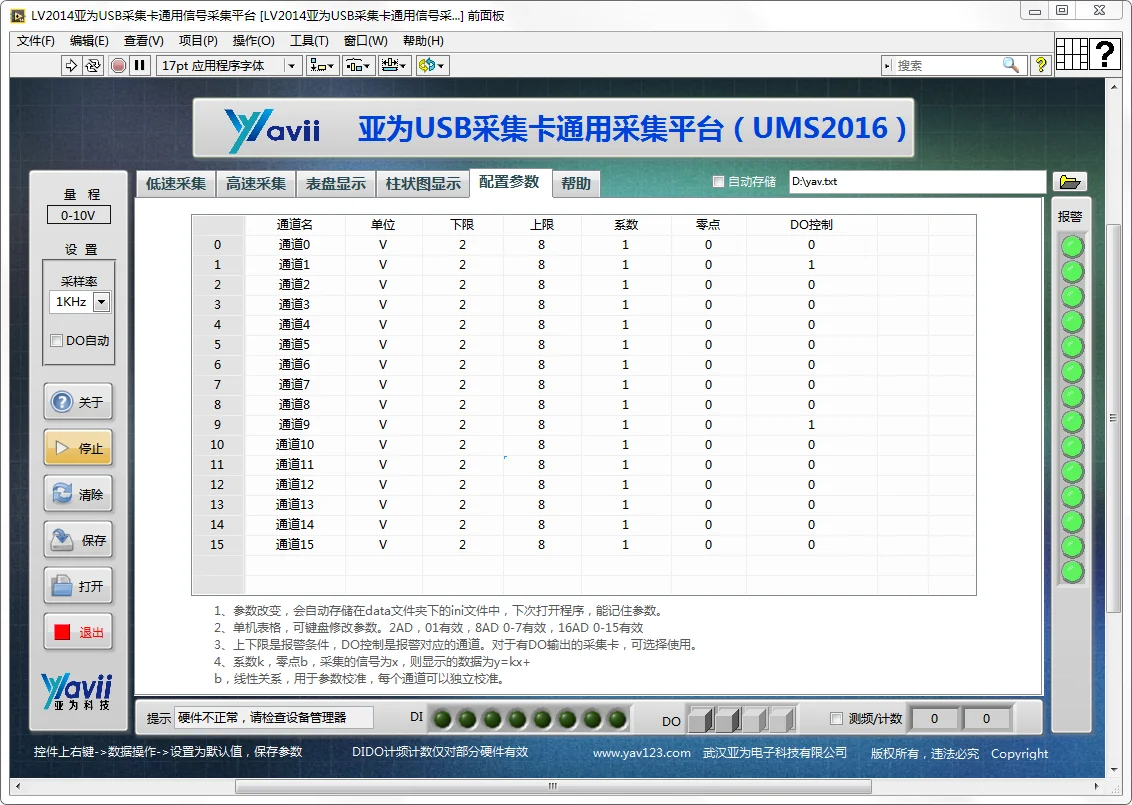Click the last DI indicator LED

click(x=617, y=719)
